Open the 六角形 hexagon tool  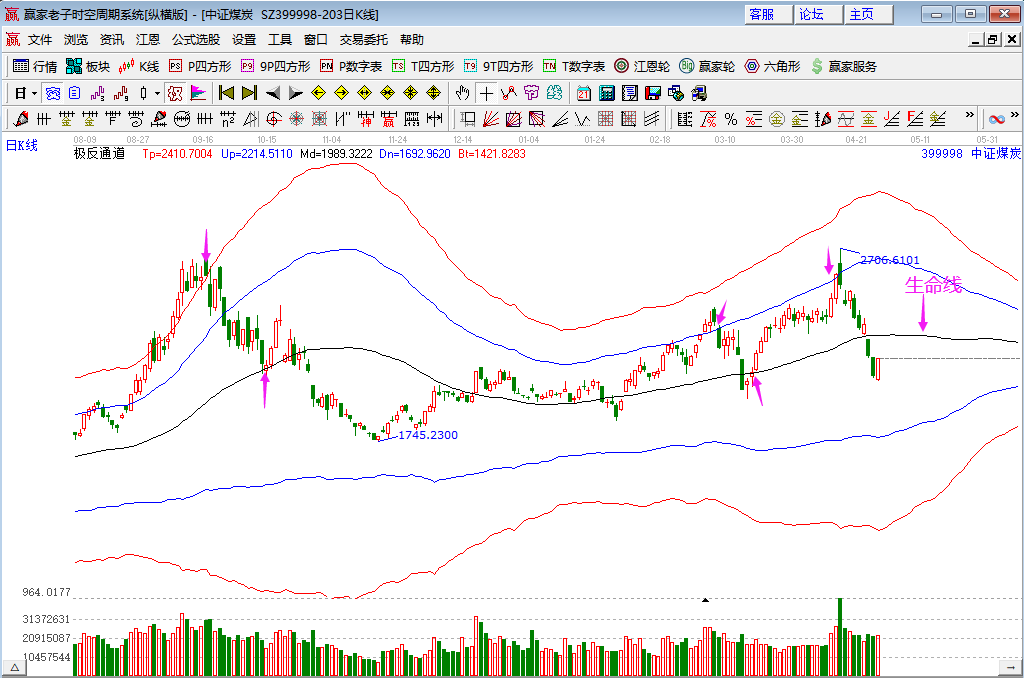(x=773, y=66)
